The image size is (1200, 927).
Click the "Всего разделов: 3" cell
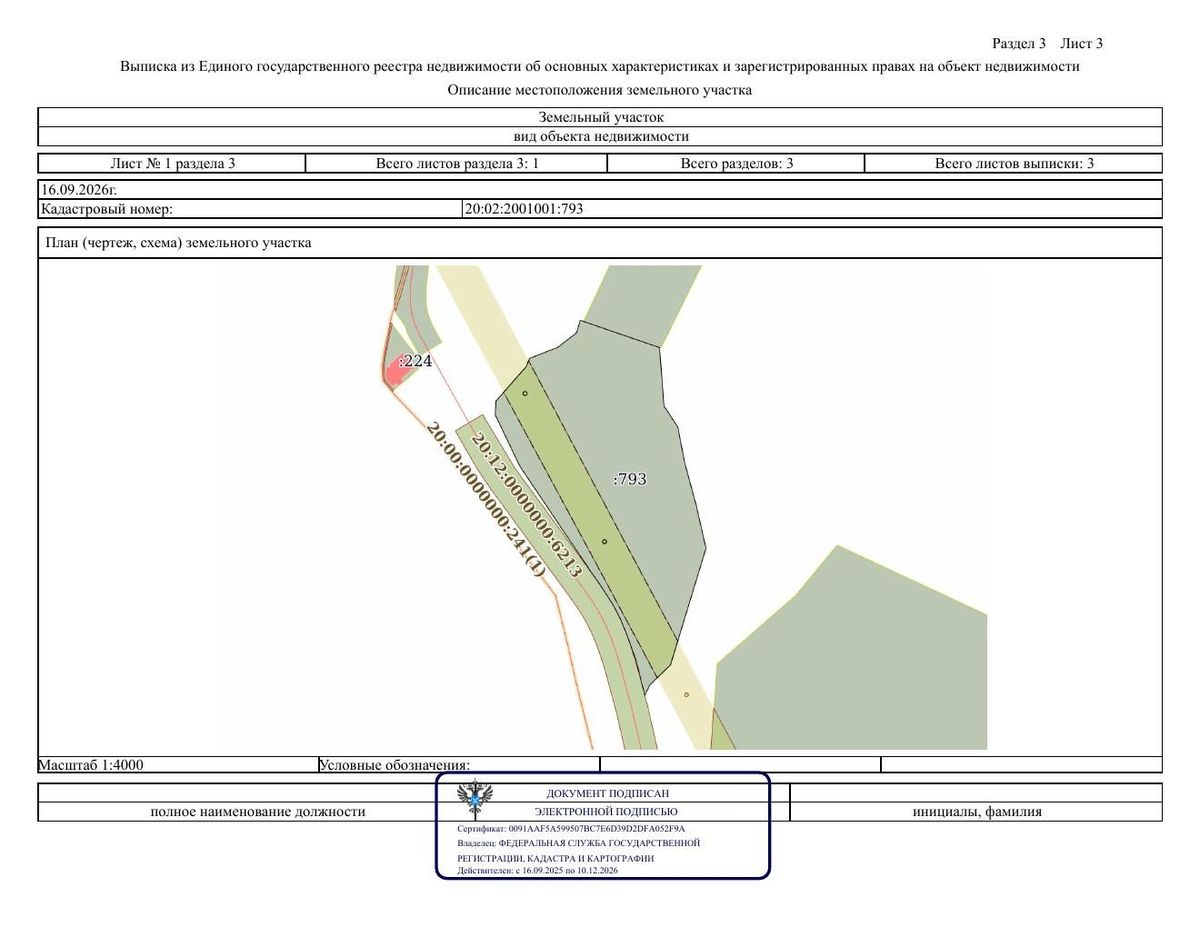[x=737, y=163]
